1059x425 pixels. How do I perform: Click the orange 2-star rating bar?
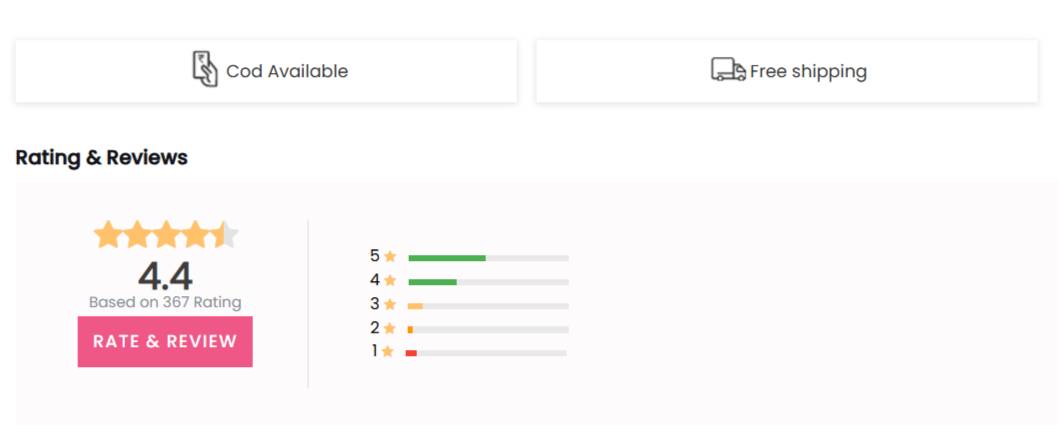(488, 330)
